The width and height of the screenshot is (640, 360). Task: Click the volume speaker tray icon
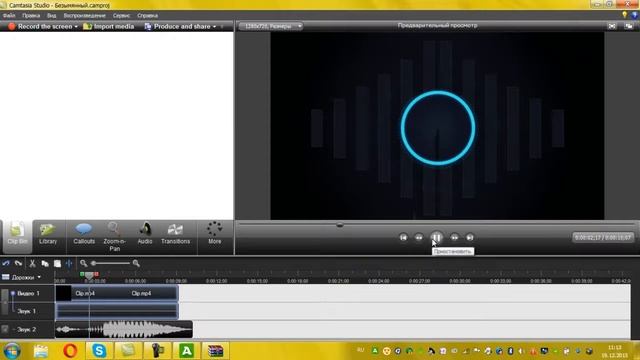click(x=521, y=351)
